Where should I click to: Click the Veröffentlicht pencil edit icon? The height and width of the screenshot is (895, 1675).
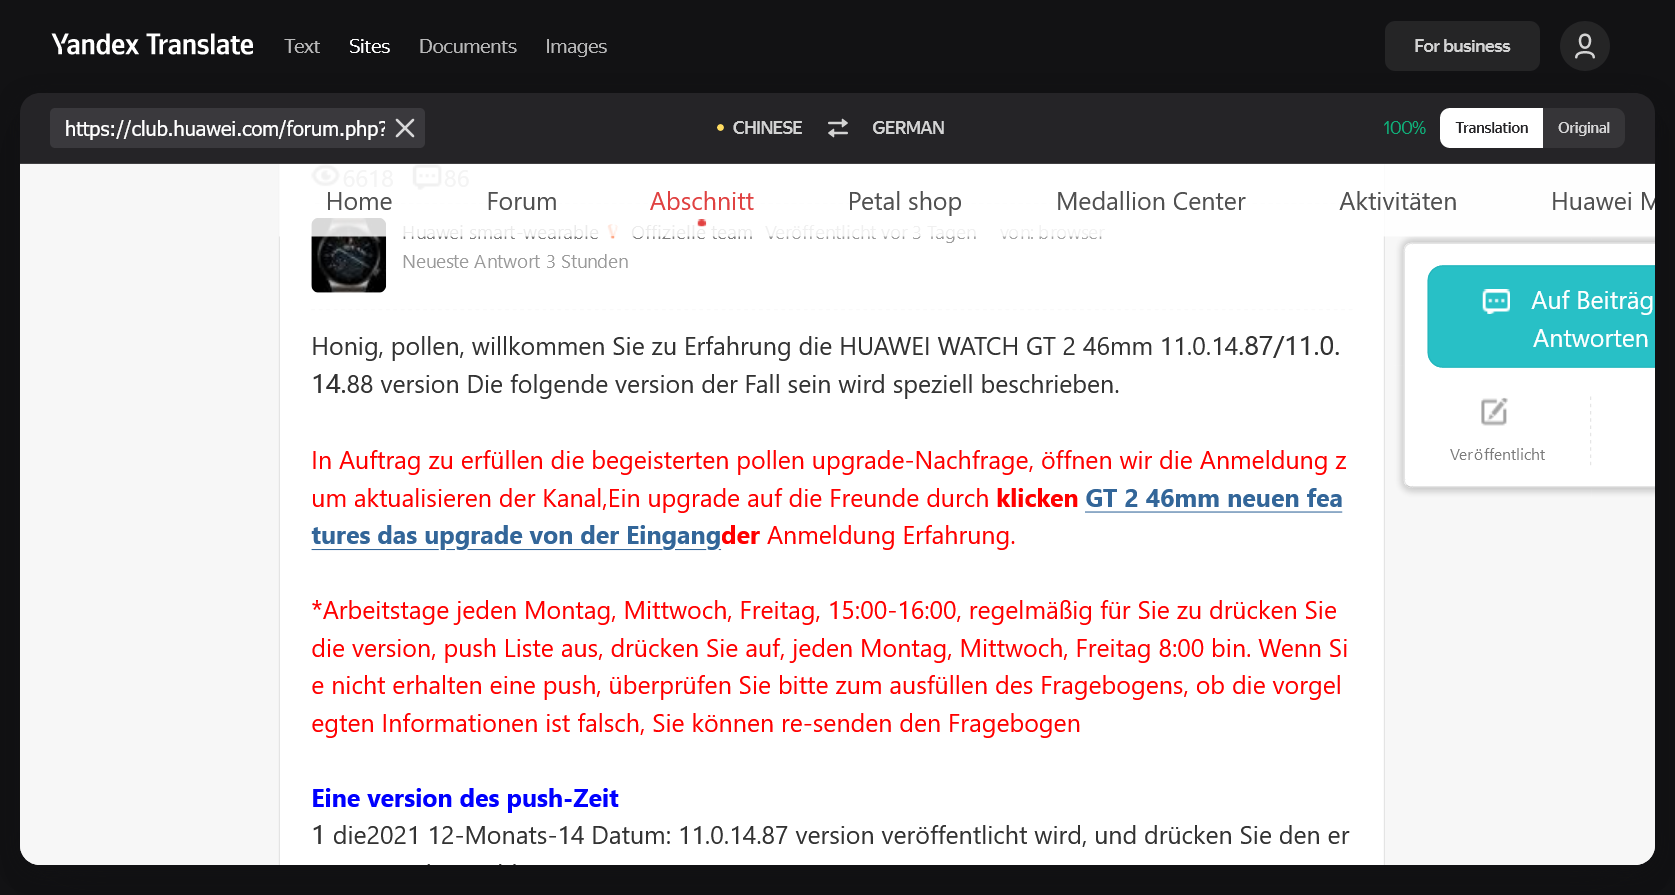(1494, 412)
